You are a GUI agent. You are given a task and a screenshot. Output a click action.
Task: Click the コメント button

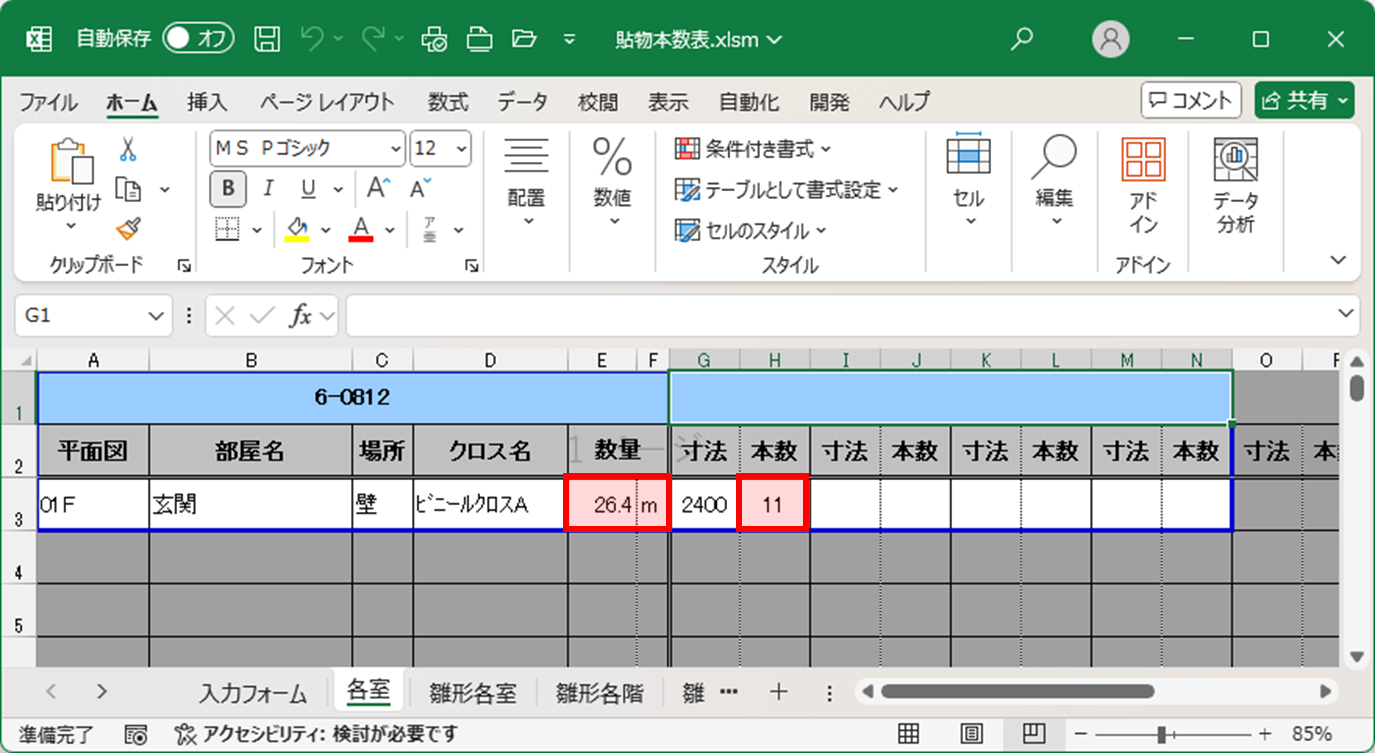point(1191,100)
